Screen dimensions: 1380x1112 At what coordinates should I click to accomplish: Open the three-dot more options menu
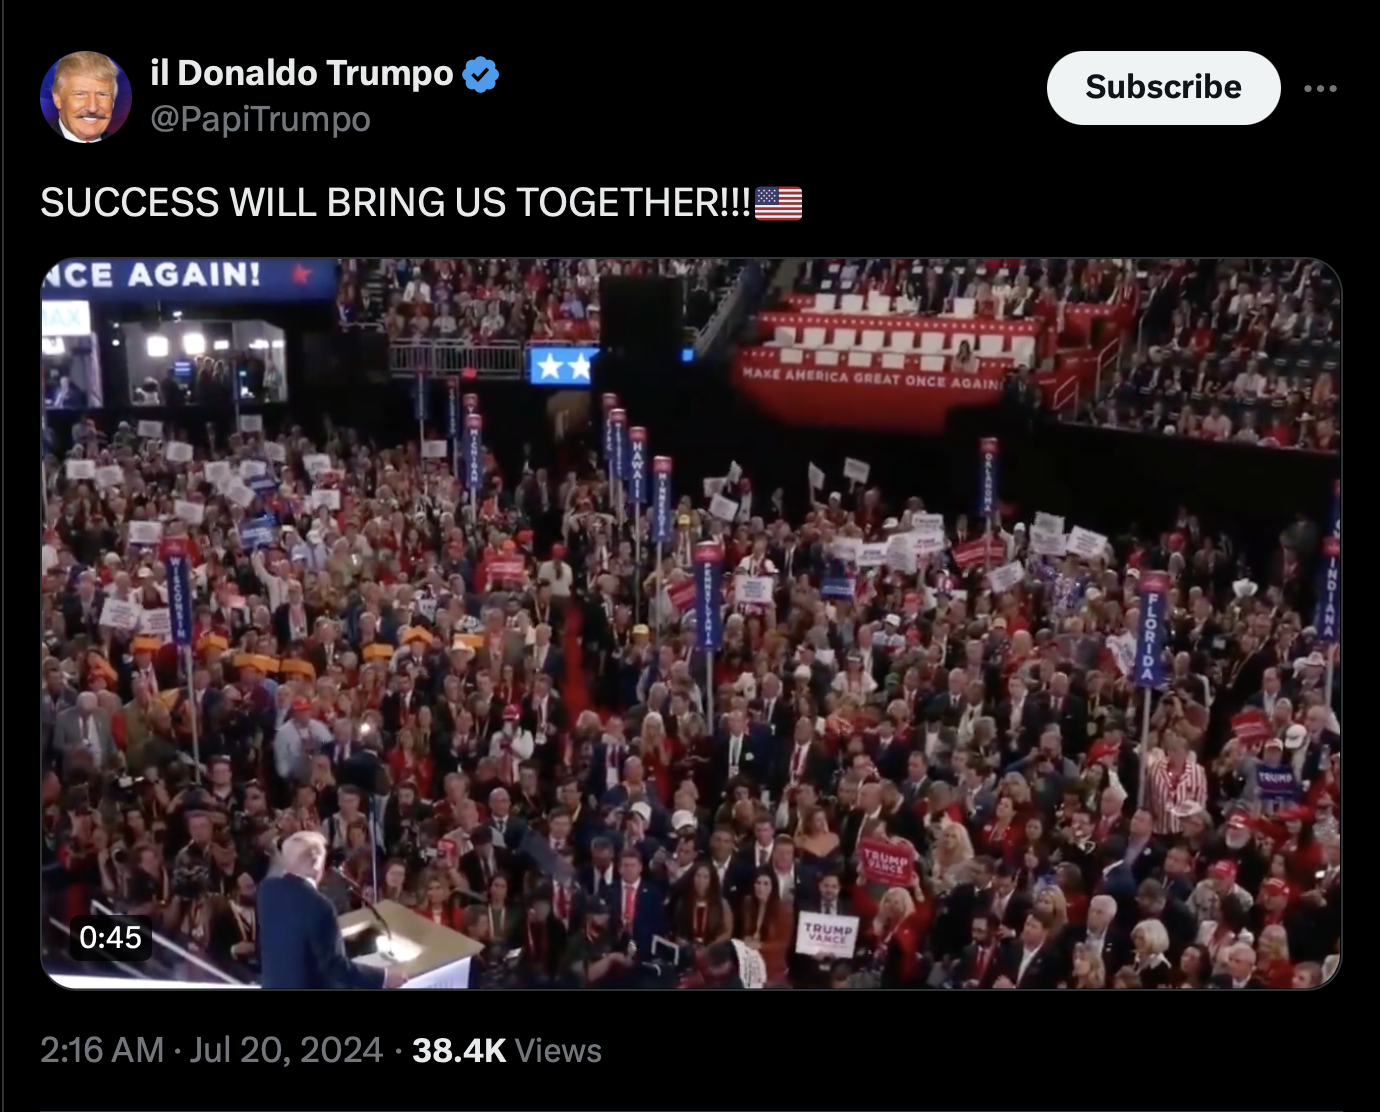click(1320, 88)
